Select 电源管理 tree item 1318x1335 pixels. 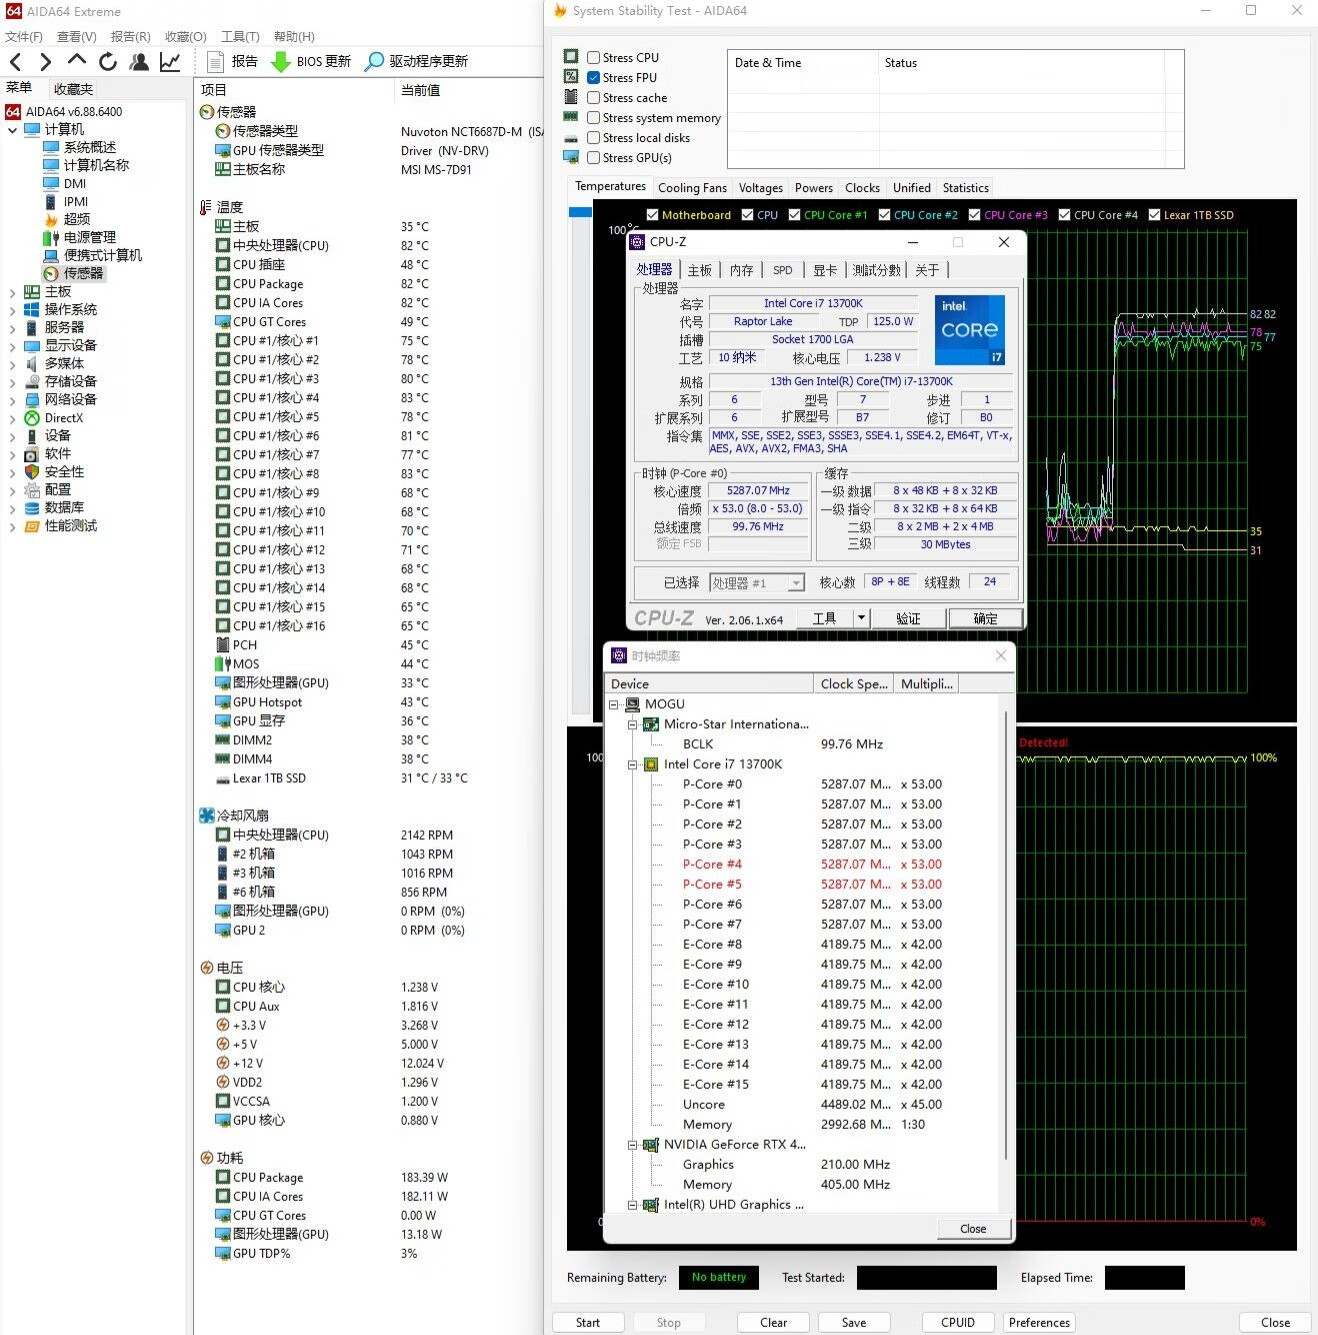[90, 237]
